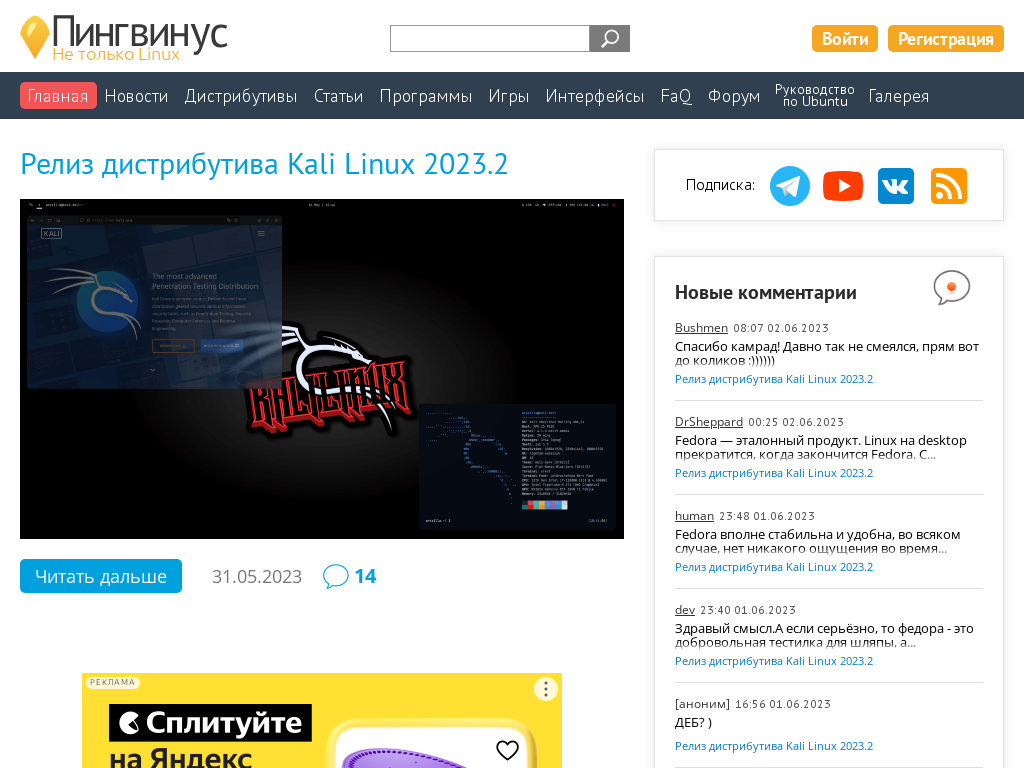
Task: Open the Главная menu item
Action: click(58, 96)
